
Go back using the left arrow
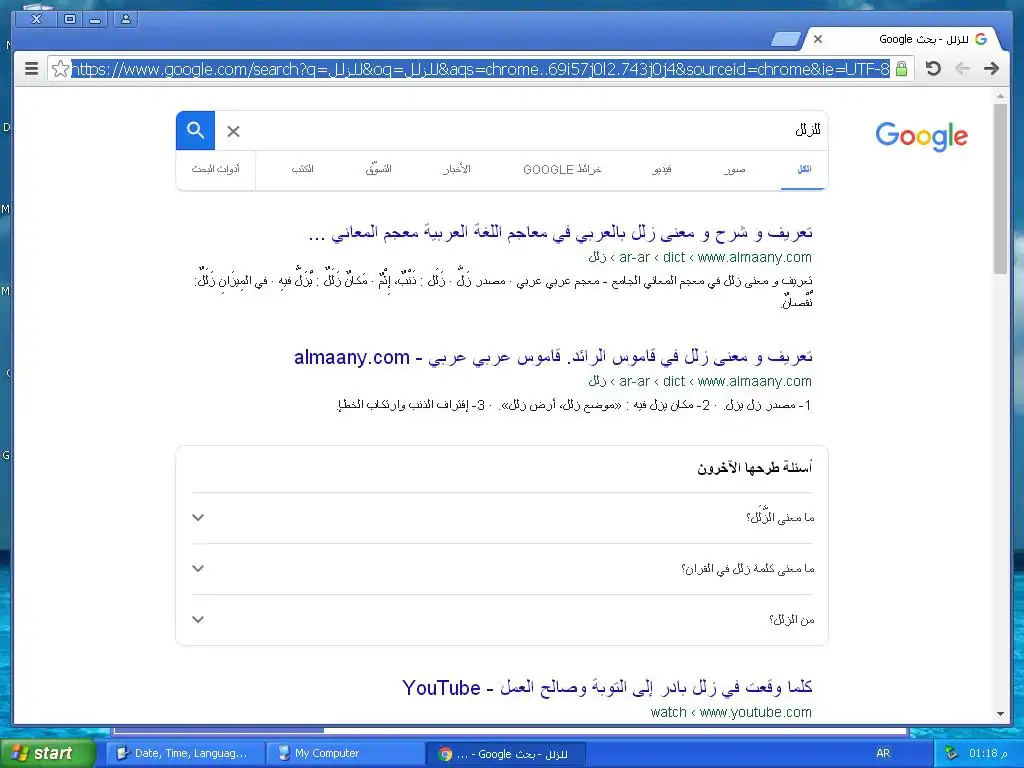(962, 68)
